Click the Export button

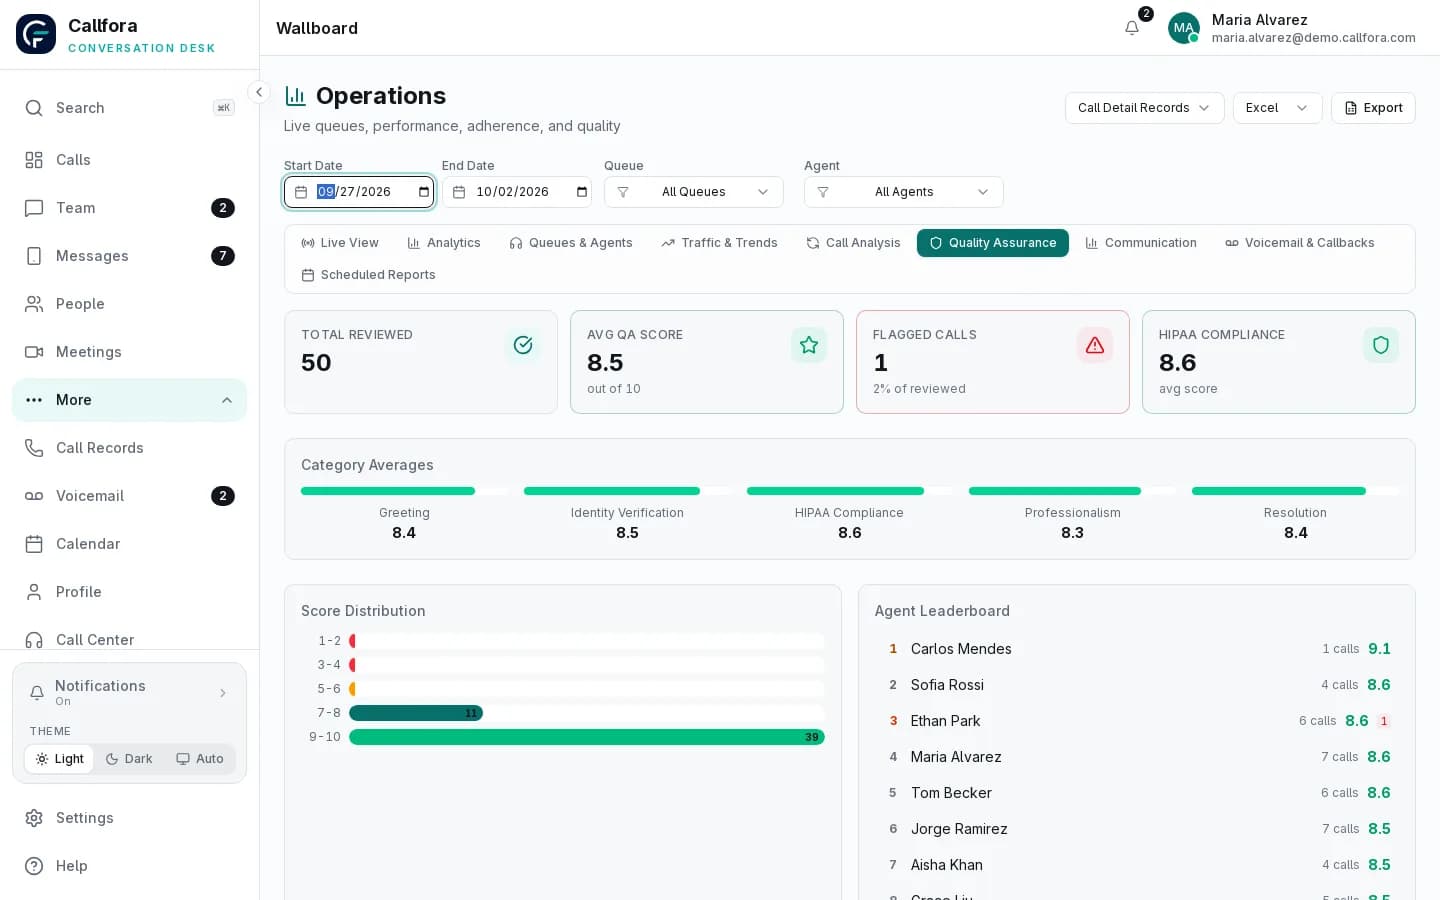click(1373, 108)
